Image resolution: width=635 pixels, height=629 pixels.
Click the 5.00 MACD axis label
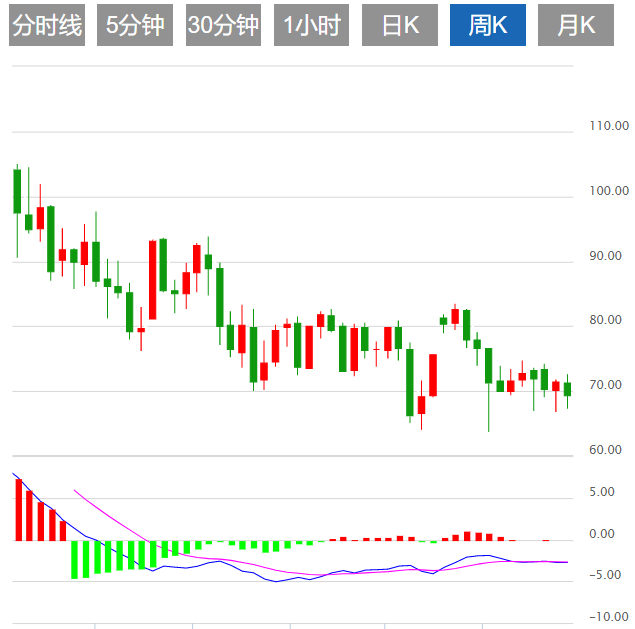pos(602,492)
